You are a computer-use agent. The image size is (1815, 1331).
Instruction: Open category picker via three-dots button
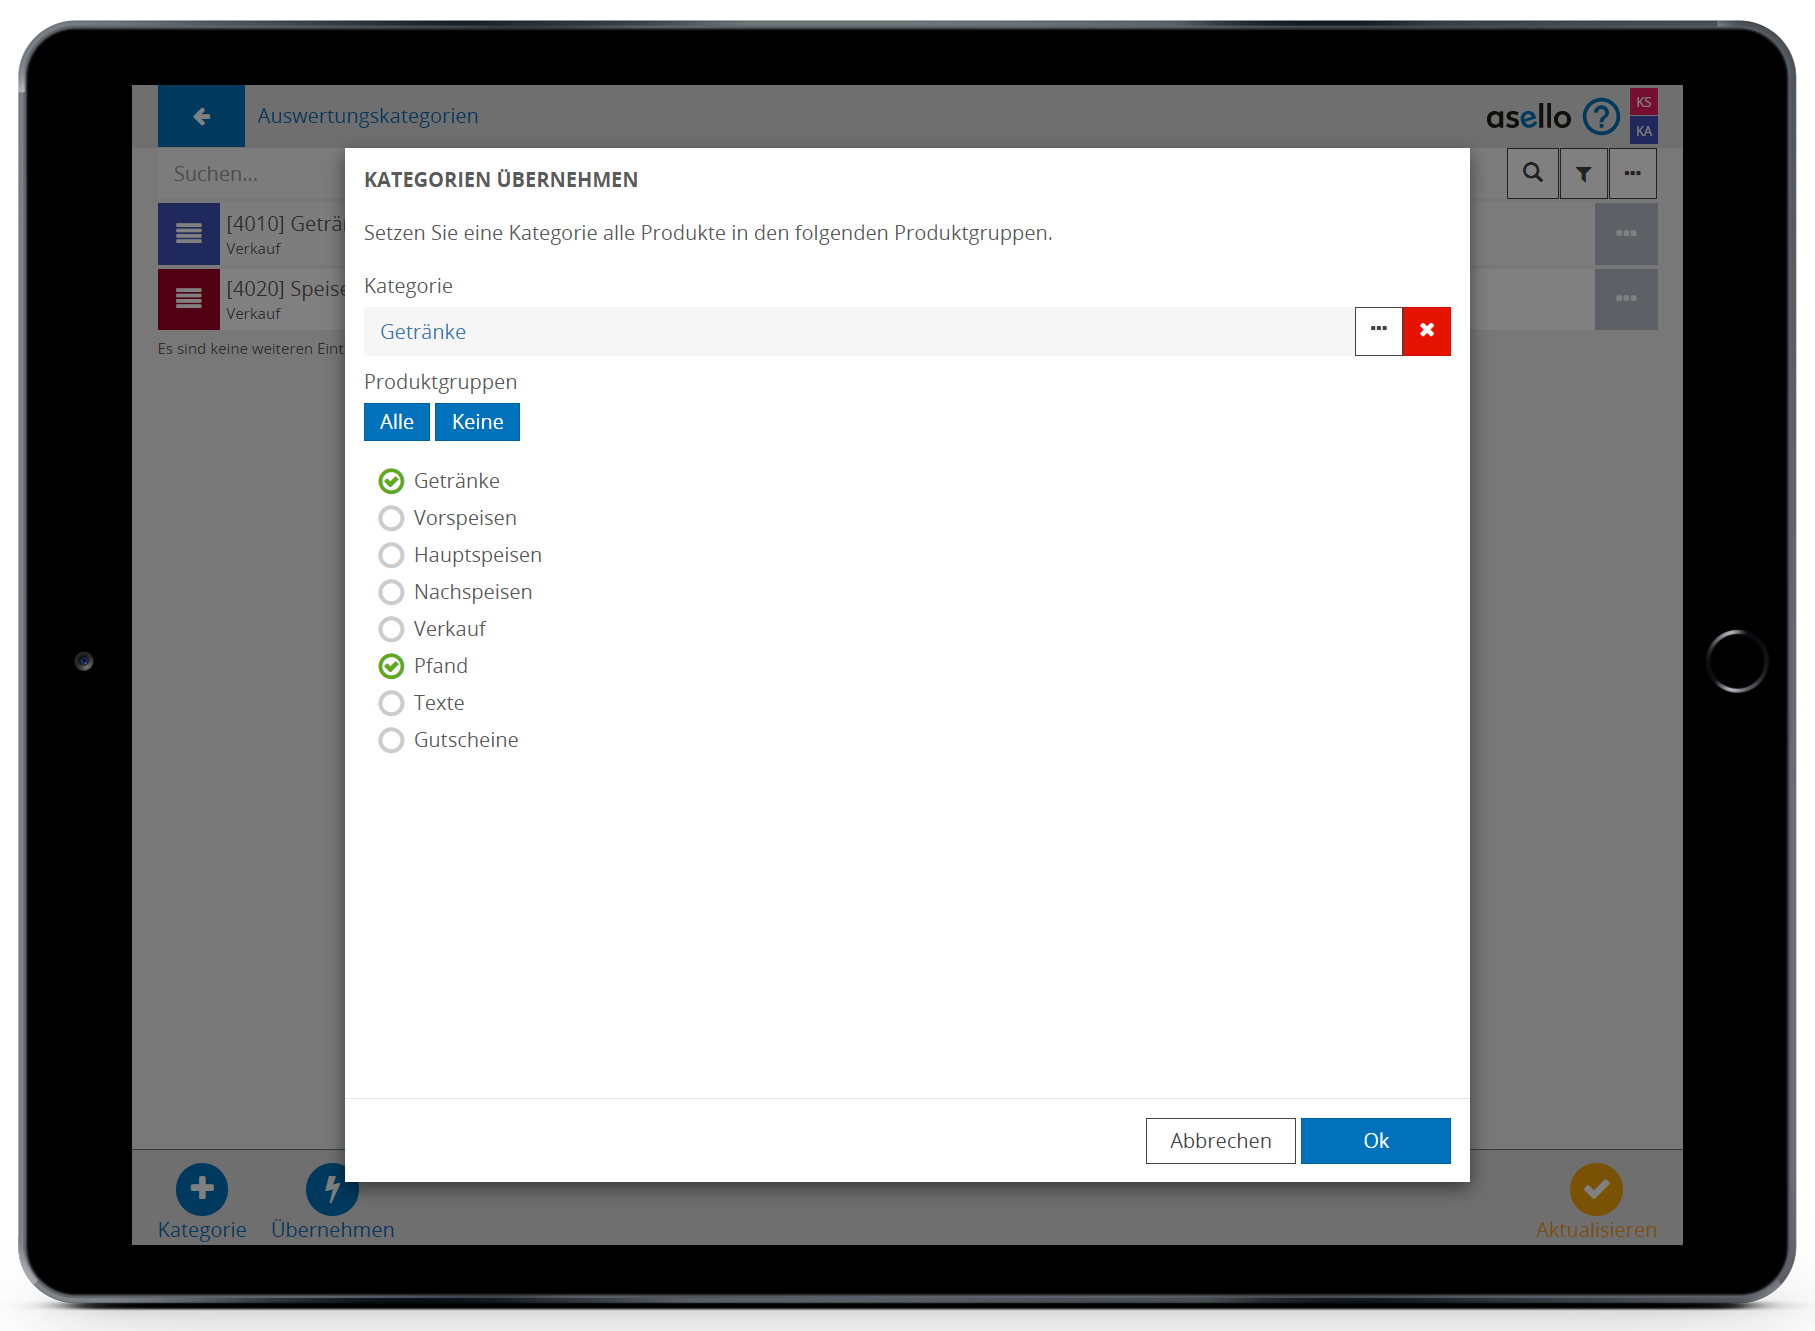click(1378, 331)
